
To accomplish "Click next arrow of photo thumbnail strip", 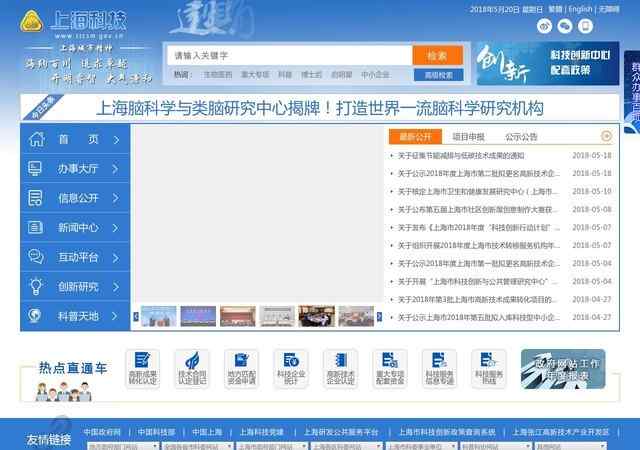I will (x=379, y=316).
